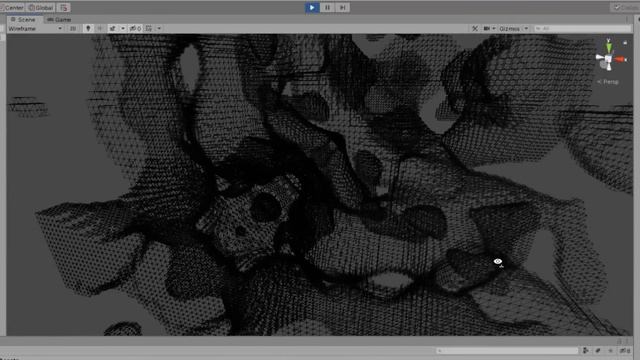Toggle the 2D view button
This screenshot has height=360, width=640.
click(73, 29)
